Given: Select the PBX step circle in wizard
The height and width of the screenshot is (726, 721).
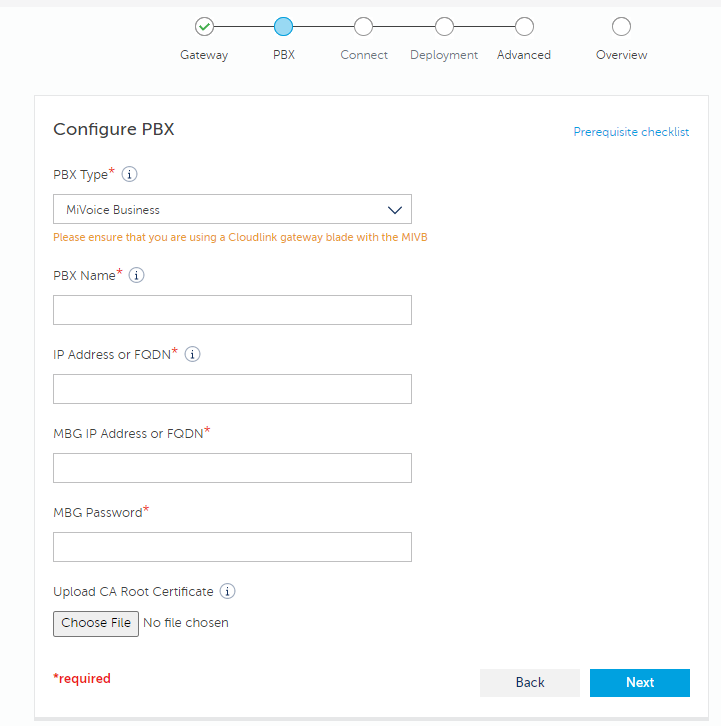Looking at the screenshot, I should point(283,26).
